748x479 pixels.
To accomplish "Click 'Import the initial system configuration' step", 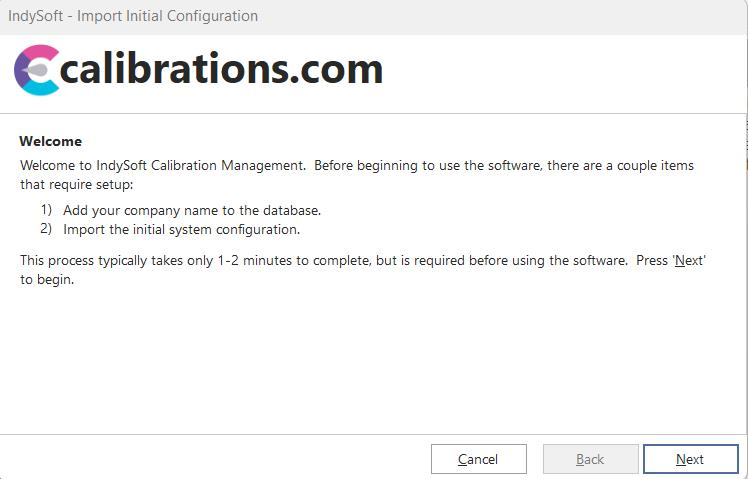I will (181, 229).
